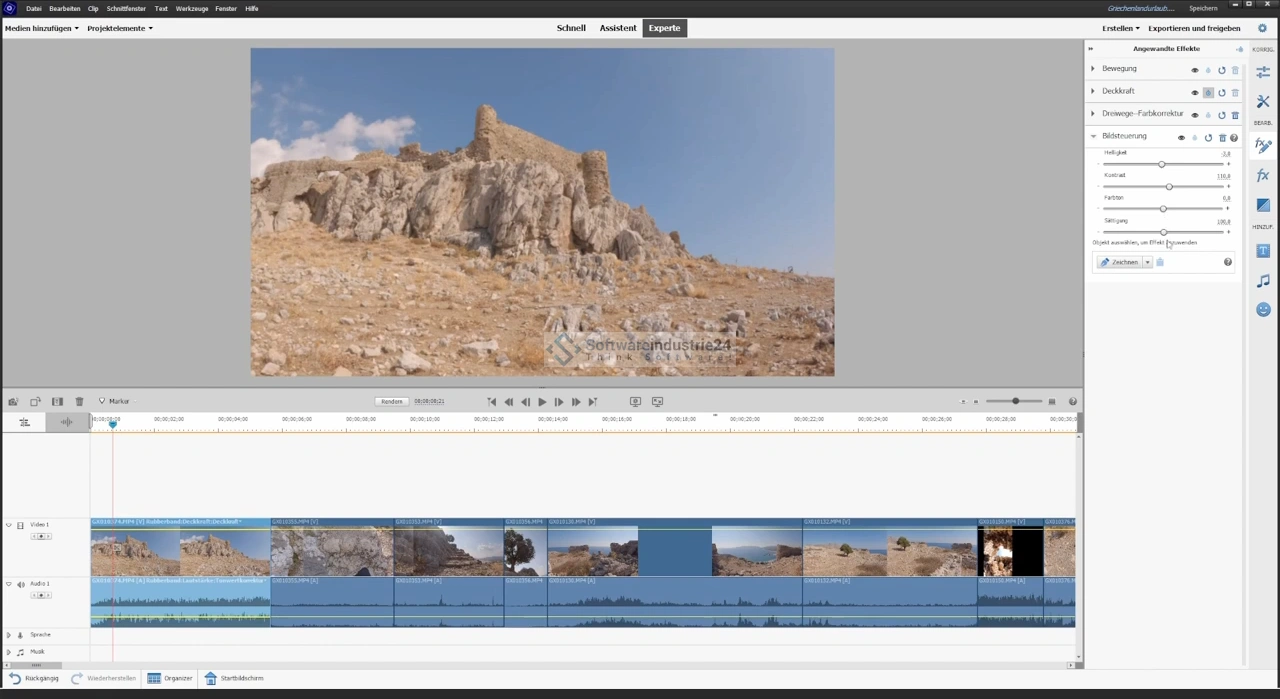Delete the Dreiwege-Farbkorrektur effect with trash icon
Image resolution: width=1280 pixels, height=699 pixels.
point(1235,115)
